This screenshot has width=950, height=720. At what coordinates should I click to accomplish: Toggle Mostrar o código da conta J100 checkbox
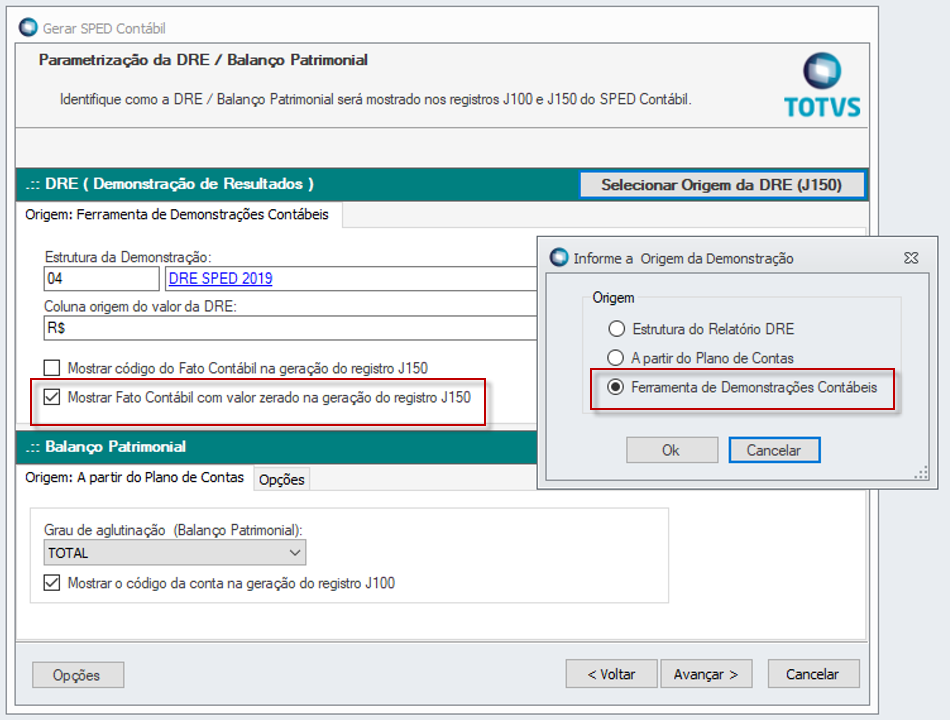pos(52,583)
